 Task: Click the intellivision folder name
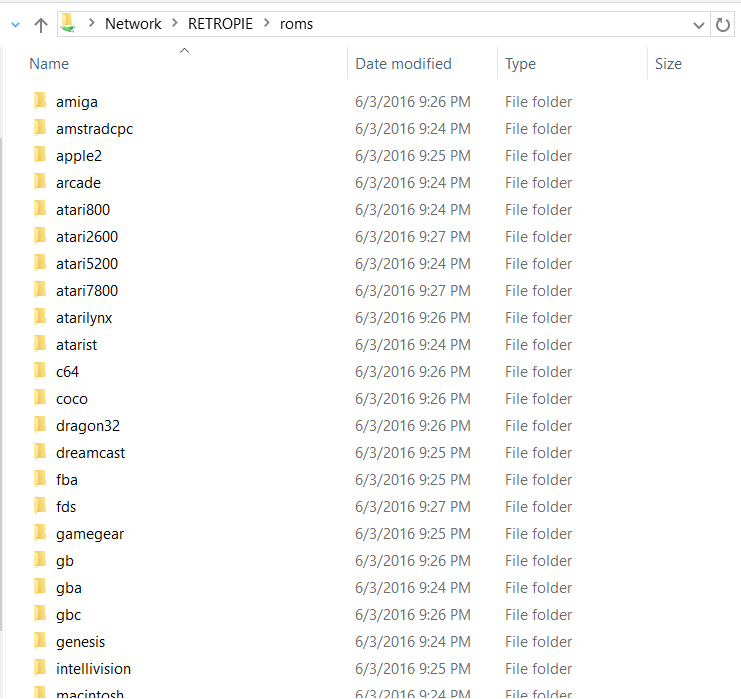94,669
